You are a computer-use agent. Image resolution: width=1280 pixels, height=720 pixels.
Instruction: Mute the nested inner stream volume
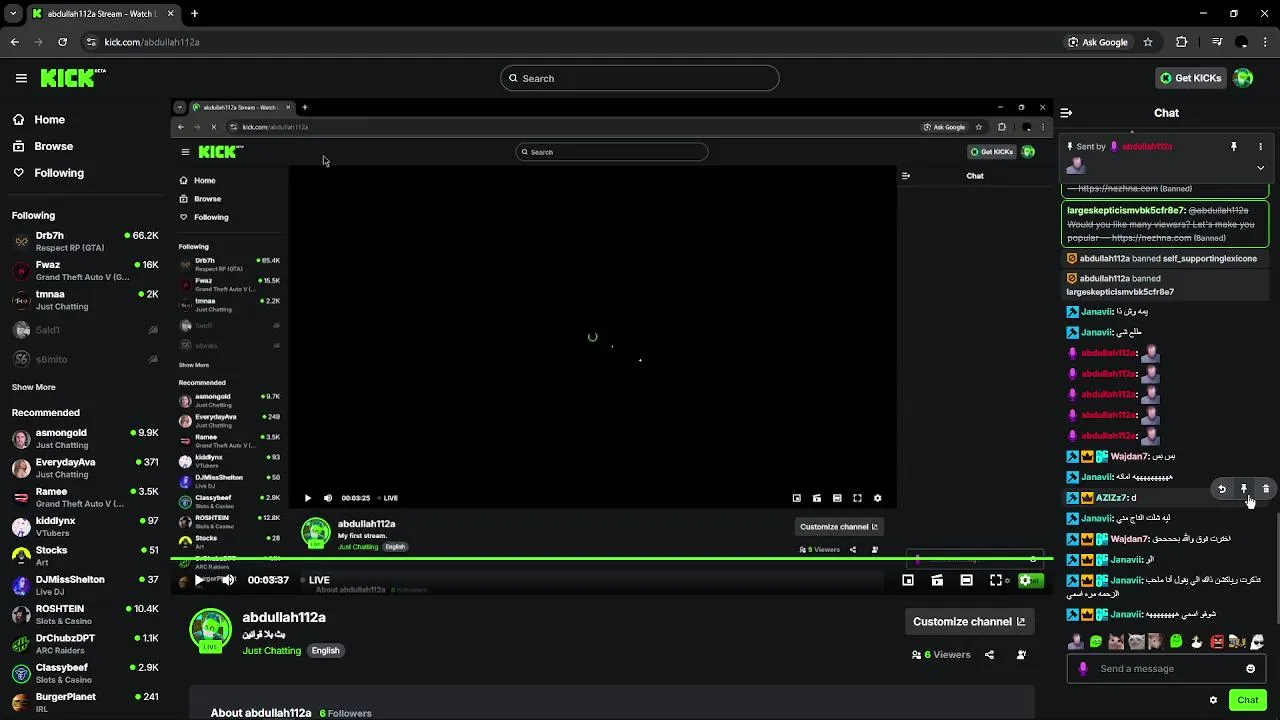(328, 498)
